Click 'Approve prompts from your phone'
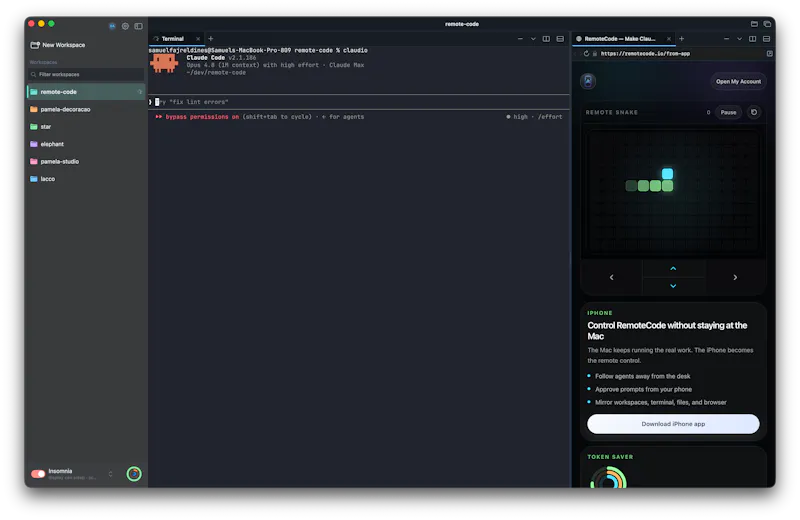Screen dimensions: 800x520 pyautogui.click(x=643, y=389)
